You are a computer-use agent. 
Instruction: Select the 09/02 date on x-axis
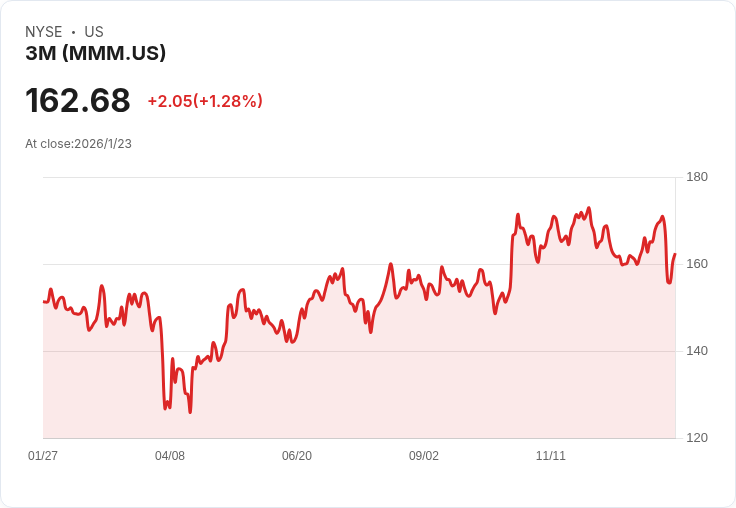point(424,456)
